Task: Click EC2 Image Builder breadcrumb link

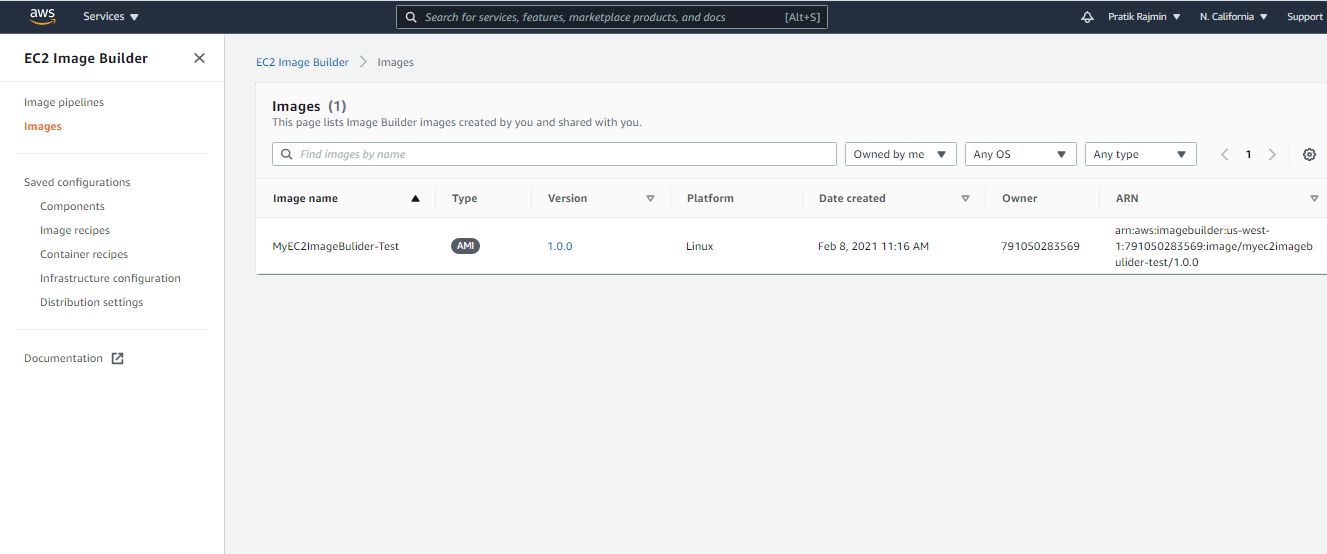Action: click(302, 62)
